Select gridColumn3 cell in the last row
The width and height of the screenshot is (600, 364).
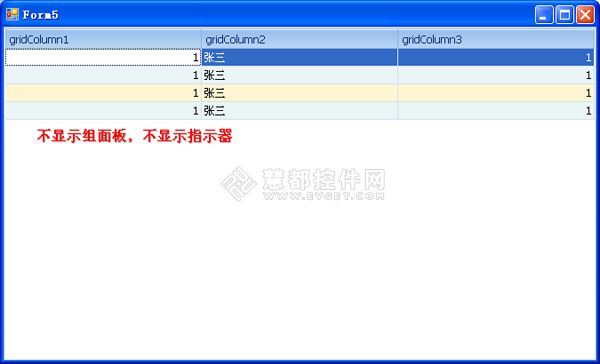pos(496,111)
